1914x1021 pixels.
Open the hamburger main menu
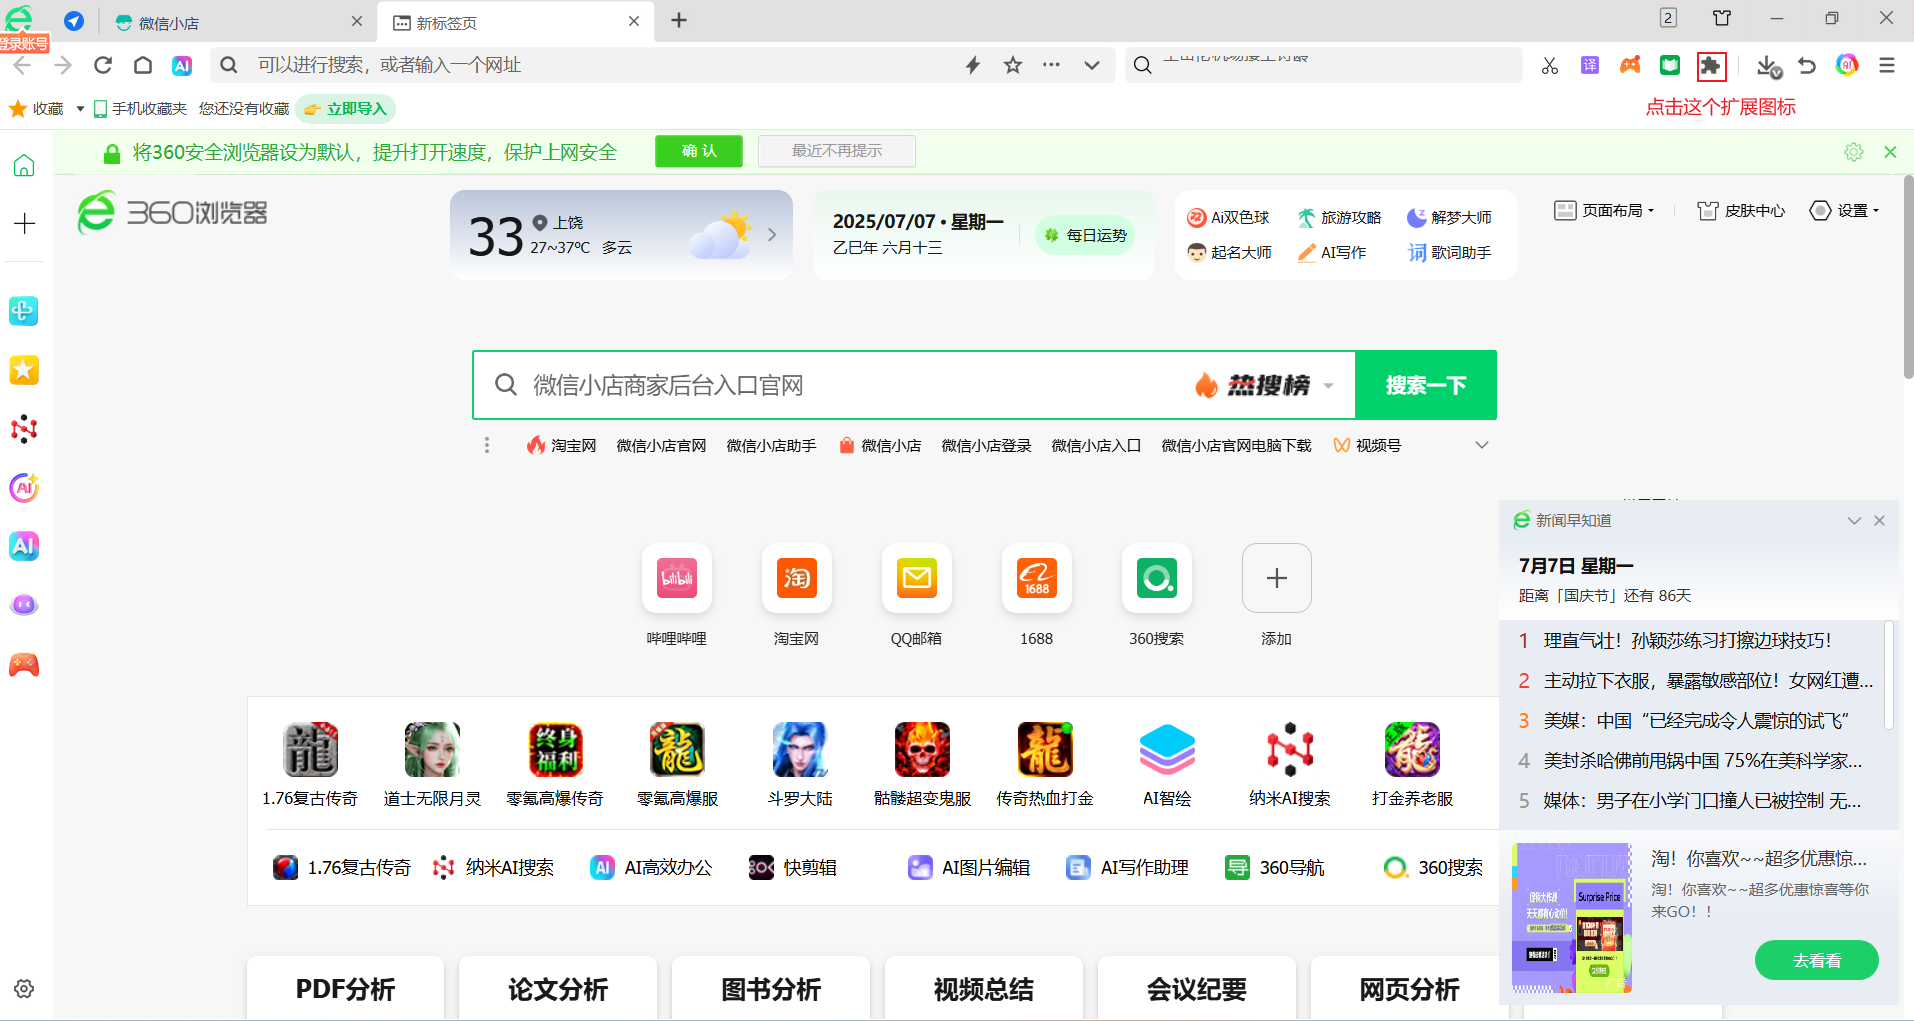pos(1887,65)
